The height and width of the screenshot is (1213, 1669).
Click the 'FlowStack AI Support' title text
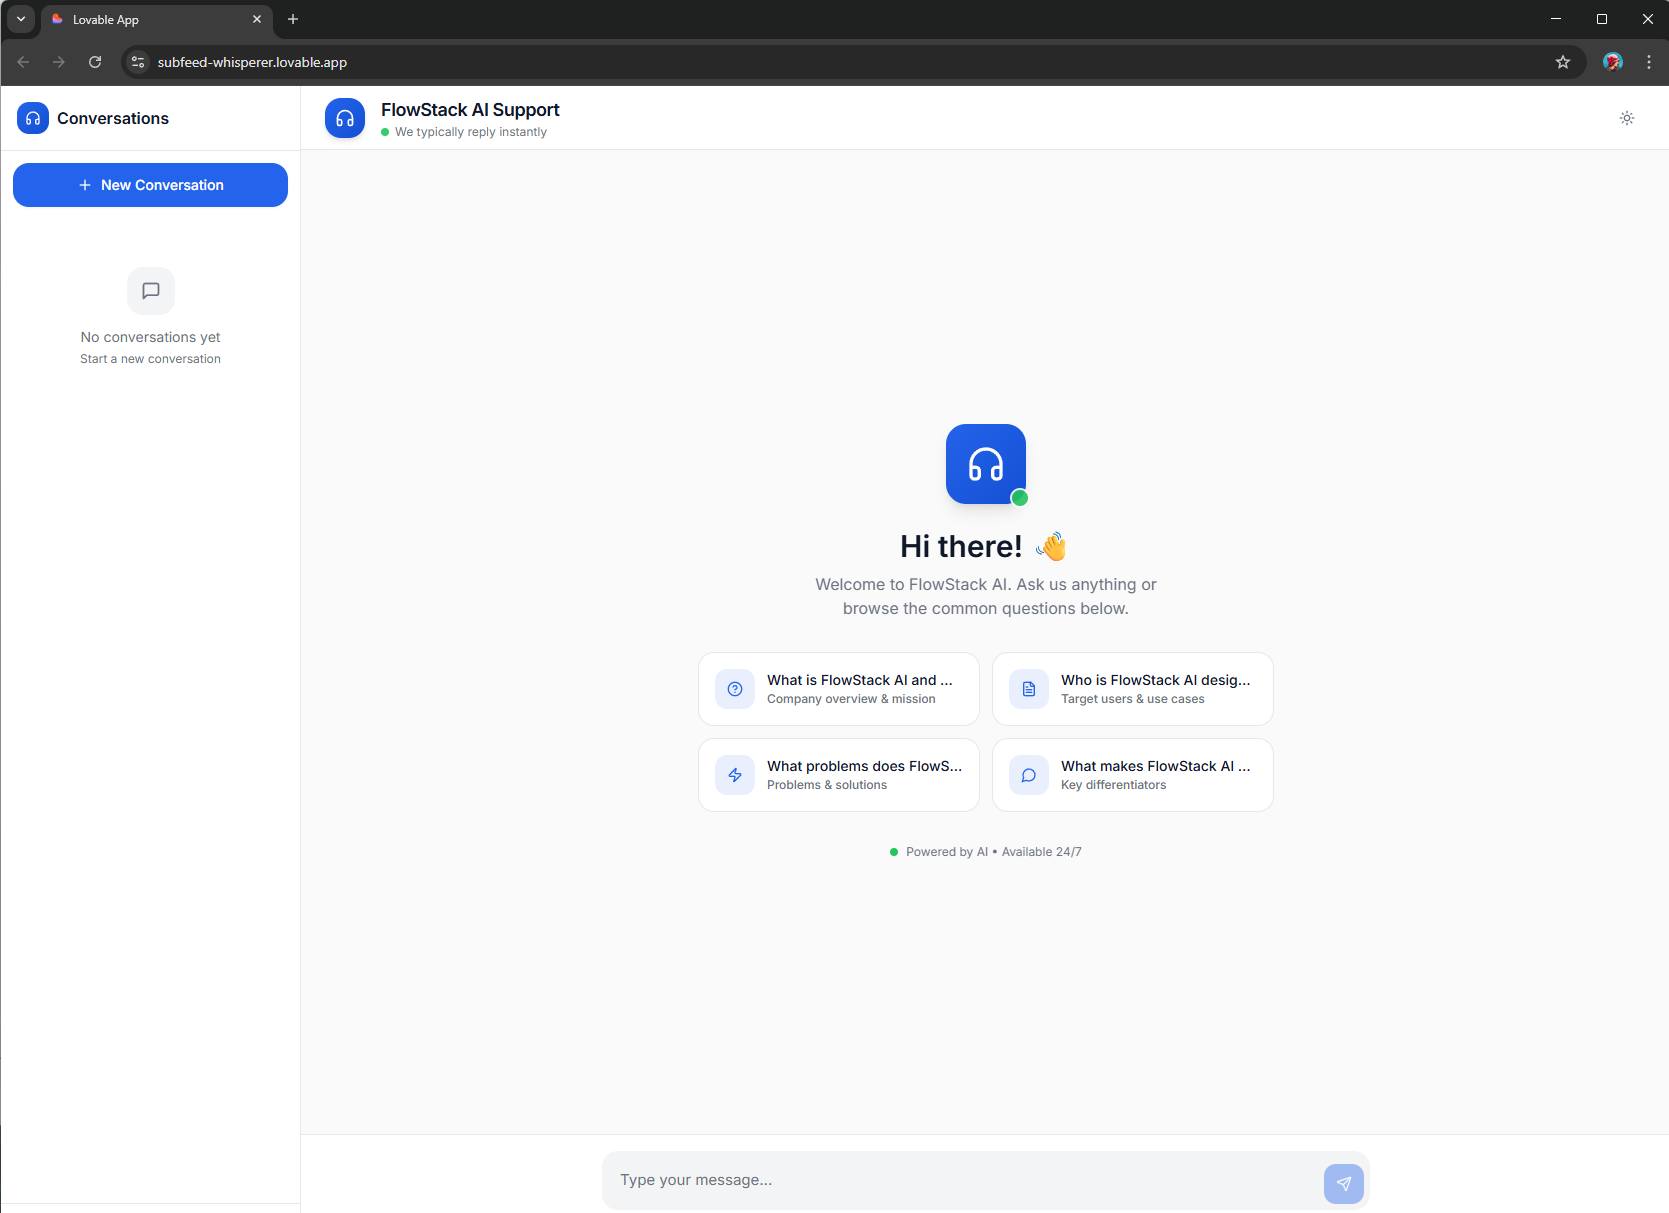point(470,110)
